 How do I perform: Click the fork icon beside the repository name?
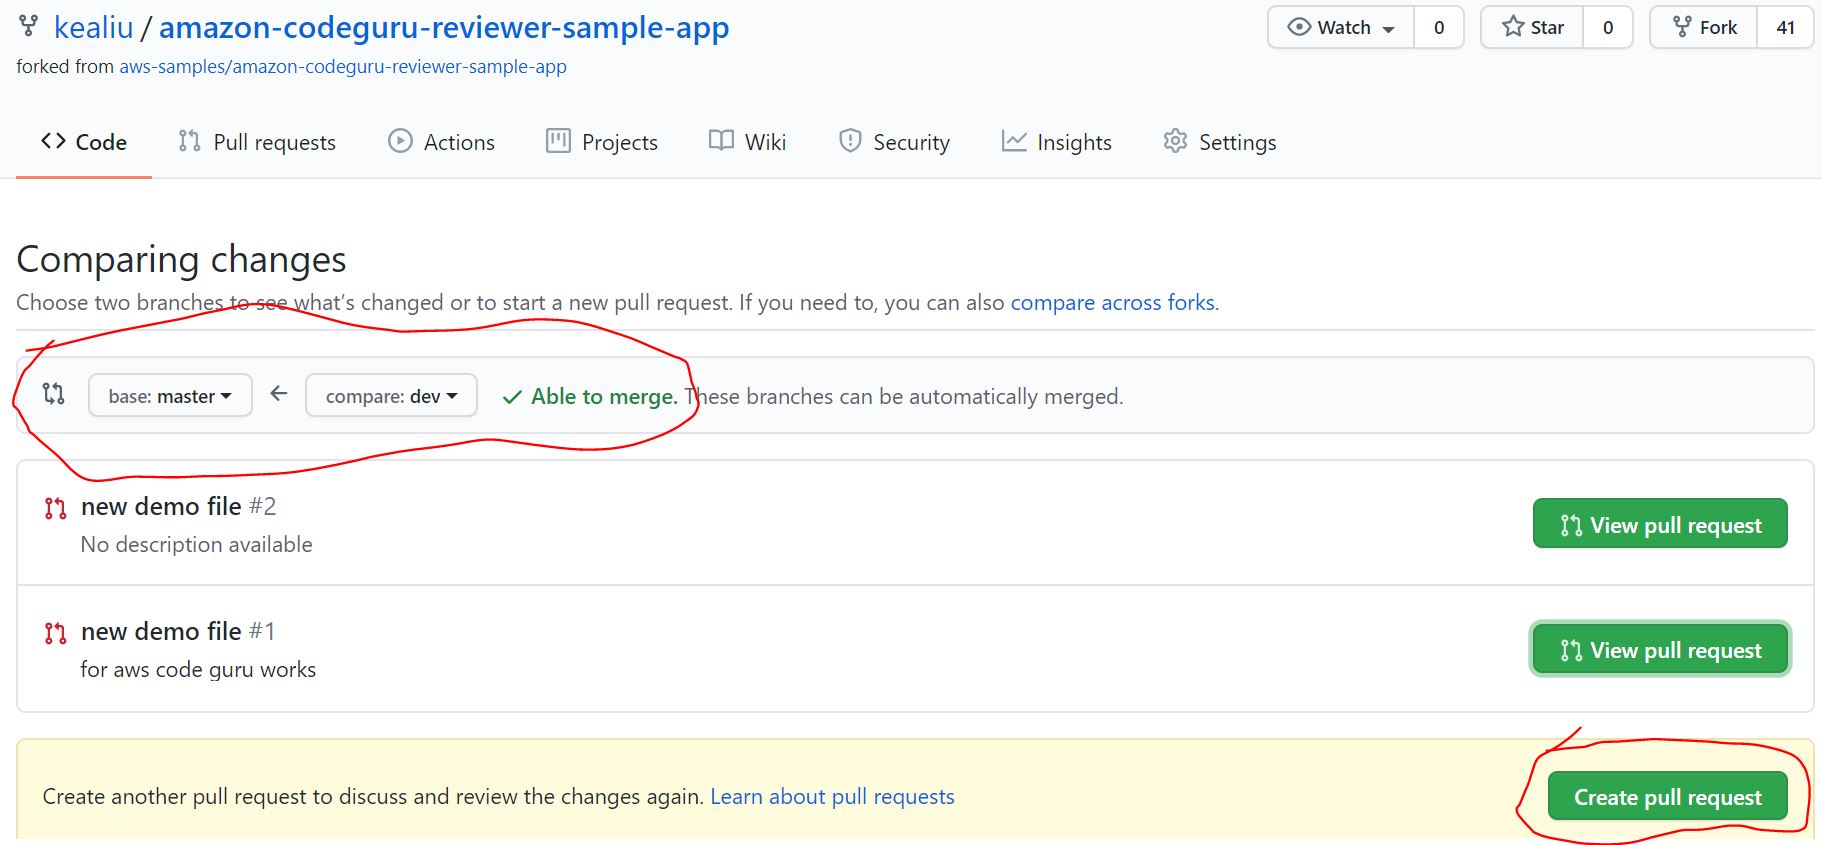29,27
